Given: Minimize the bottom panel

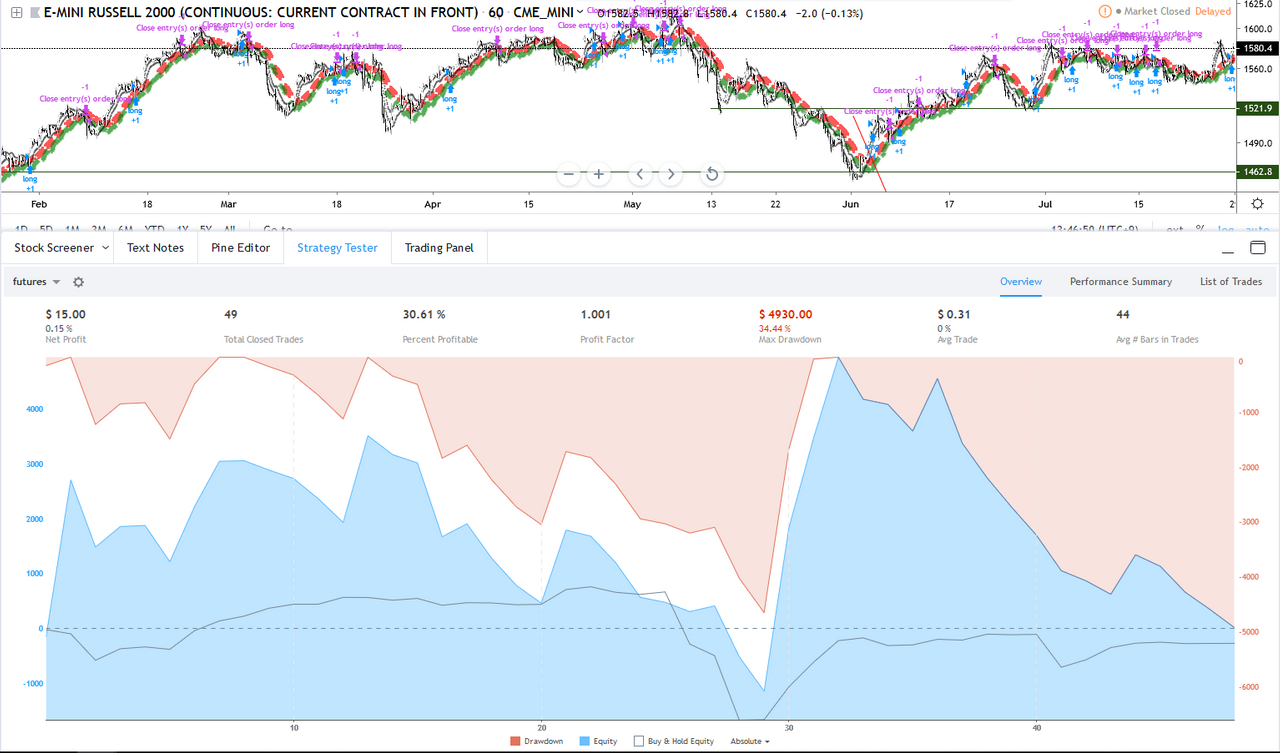Looking at the screenshot, I should pos(1225,247).
